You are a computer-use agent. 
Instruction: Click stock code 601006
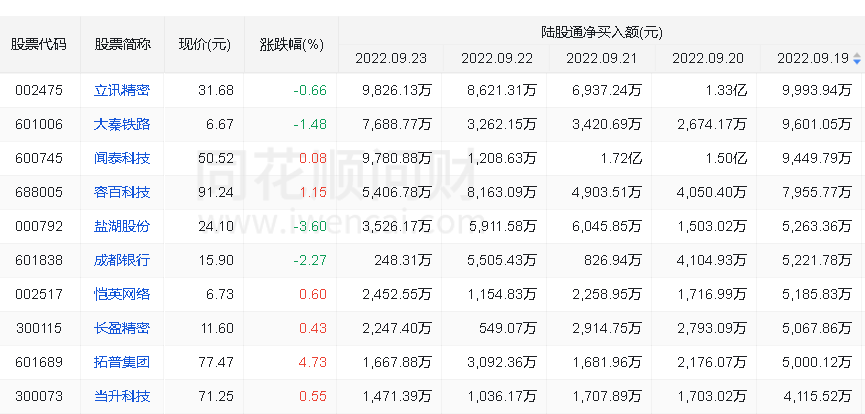pyautogui.click(x=39, y=124)
